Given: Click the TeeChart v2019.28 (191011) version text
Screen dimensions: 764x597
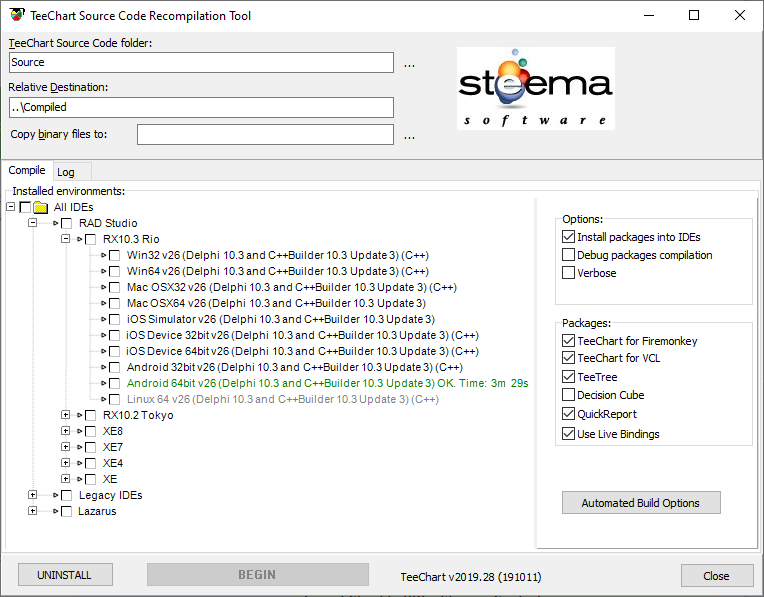Looking at the screenshot, I should point(471,577).
